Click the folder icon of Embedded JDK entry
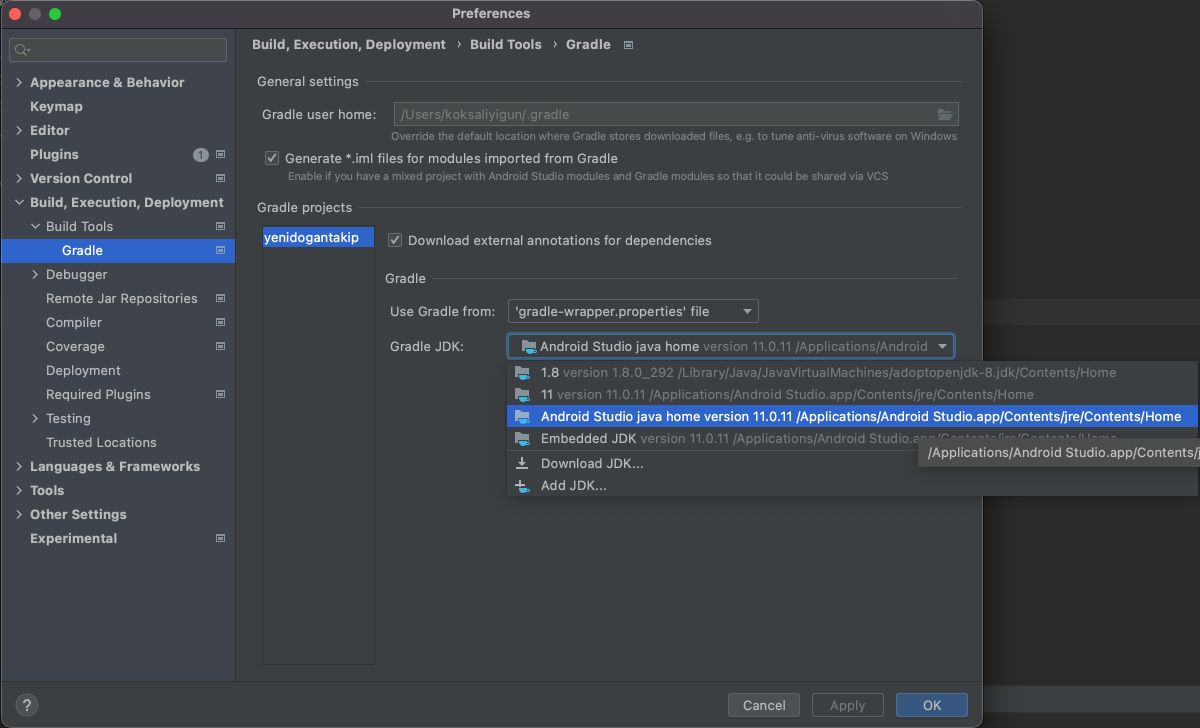Viewport: 1200px width, 728px height. click(x=522, y=439)
